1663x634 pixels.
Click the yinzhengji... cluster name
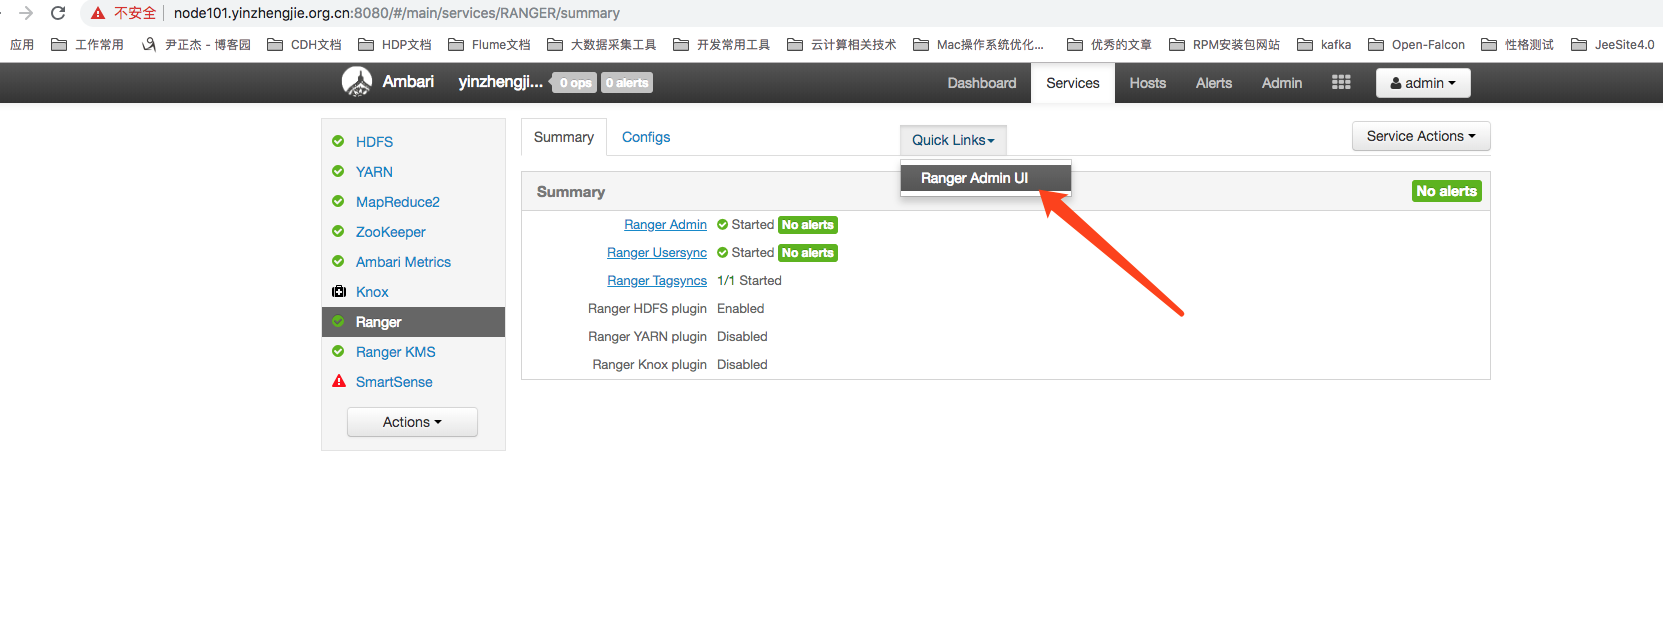(x=500, y=82)
